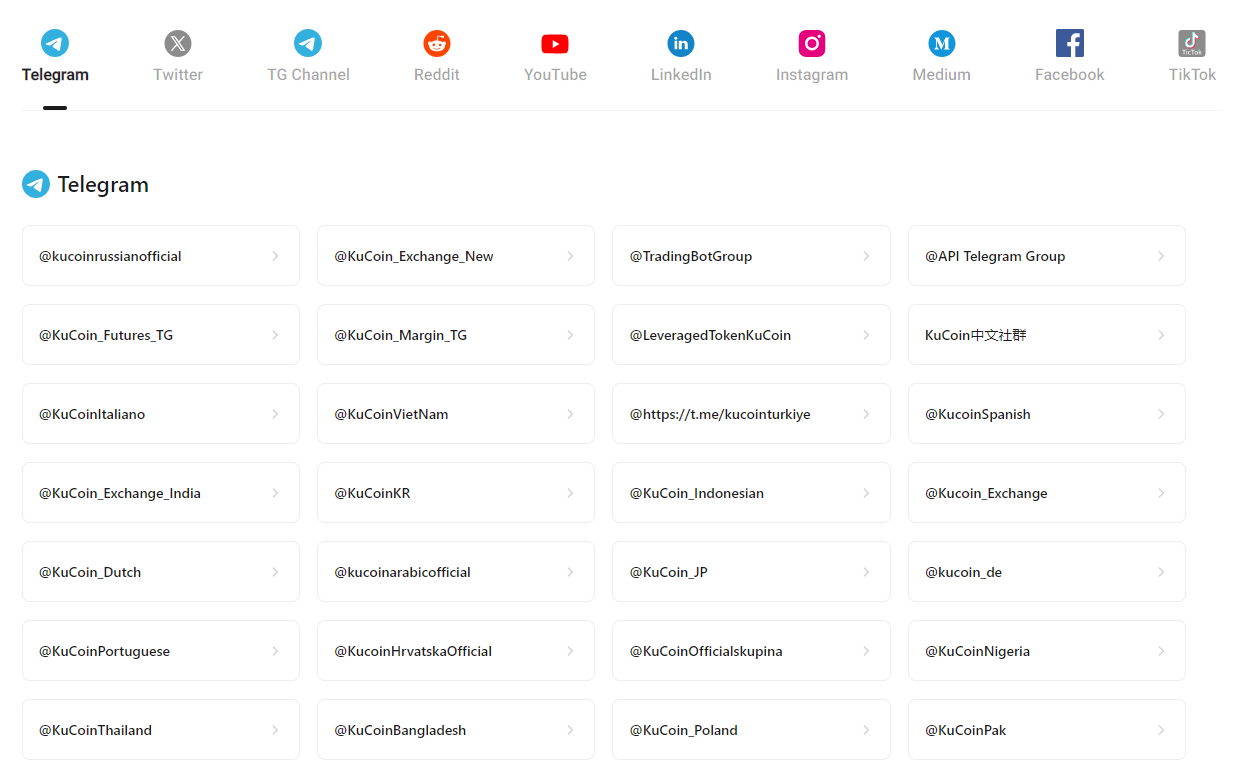Click chevron on @KucoinSpanish card

[x=1161, y=414]
